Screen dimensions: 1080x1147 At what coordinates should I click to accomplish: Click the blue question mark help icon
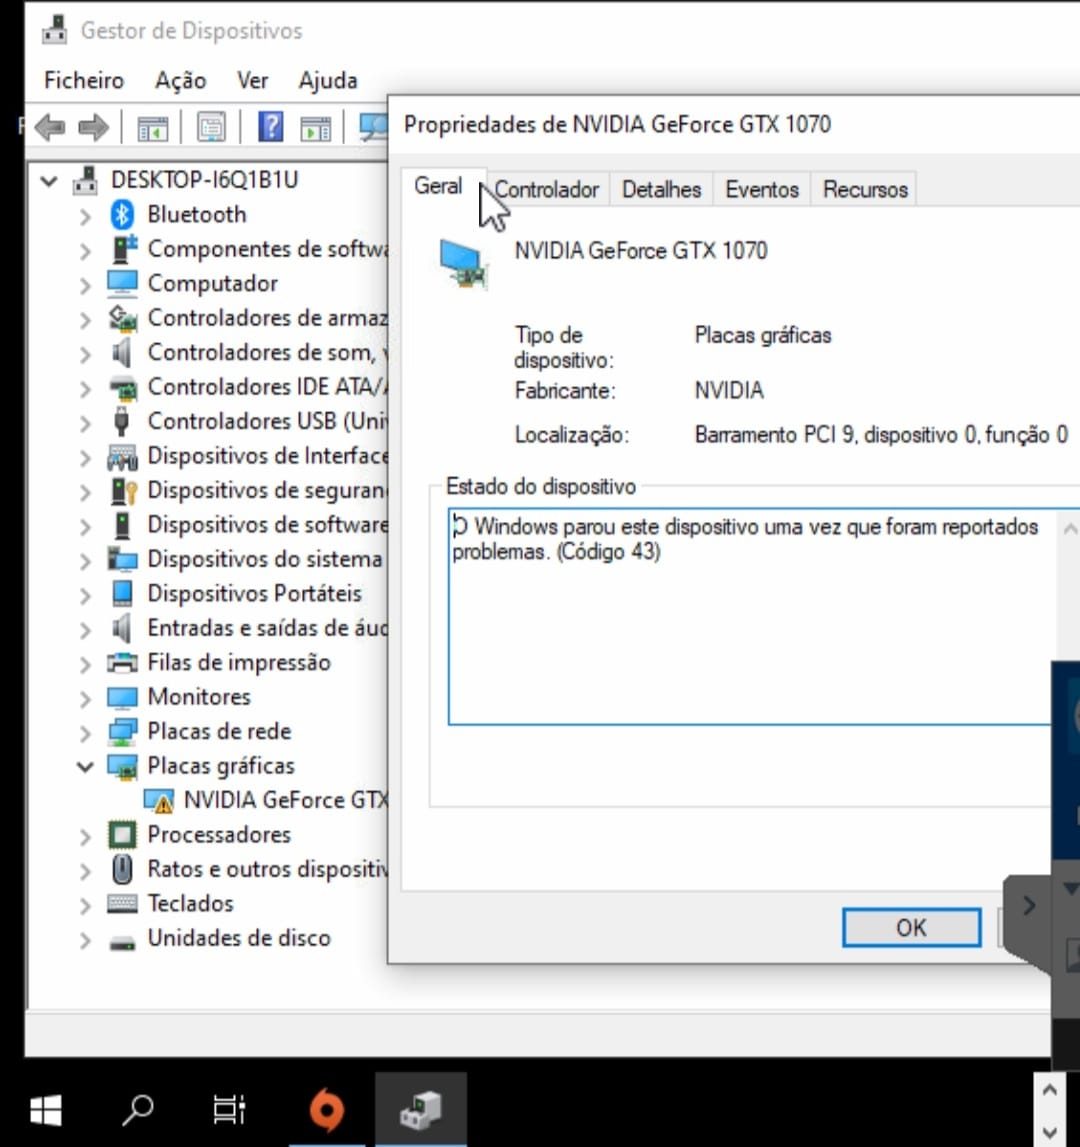pos(270,127)
